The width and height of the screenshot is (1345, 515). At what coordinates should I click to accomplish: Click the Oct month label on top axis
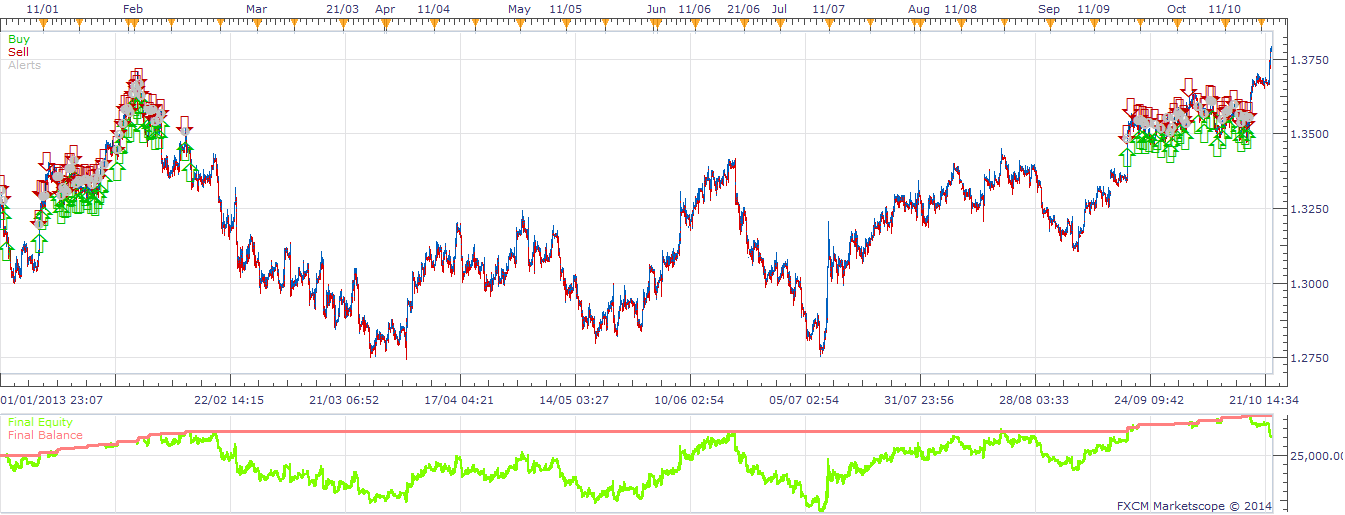[1177, 8]
